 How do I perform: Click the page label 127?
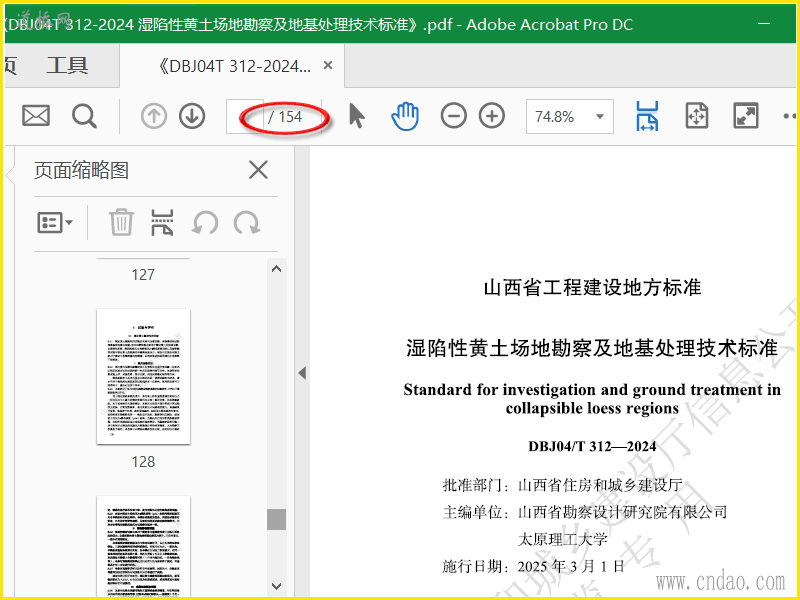tap(143, 275)
